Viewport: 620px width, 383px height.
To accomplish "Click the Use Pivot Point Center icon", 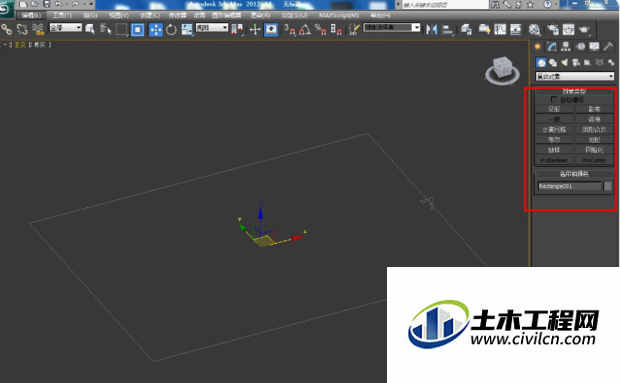I will coord(237,30).
